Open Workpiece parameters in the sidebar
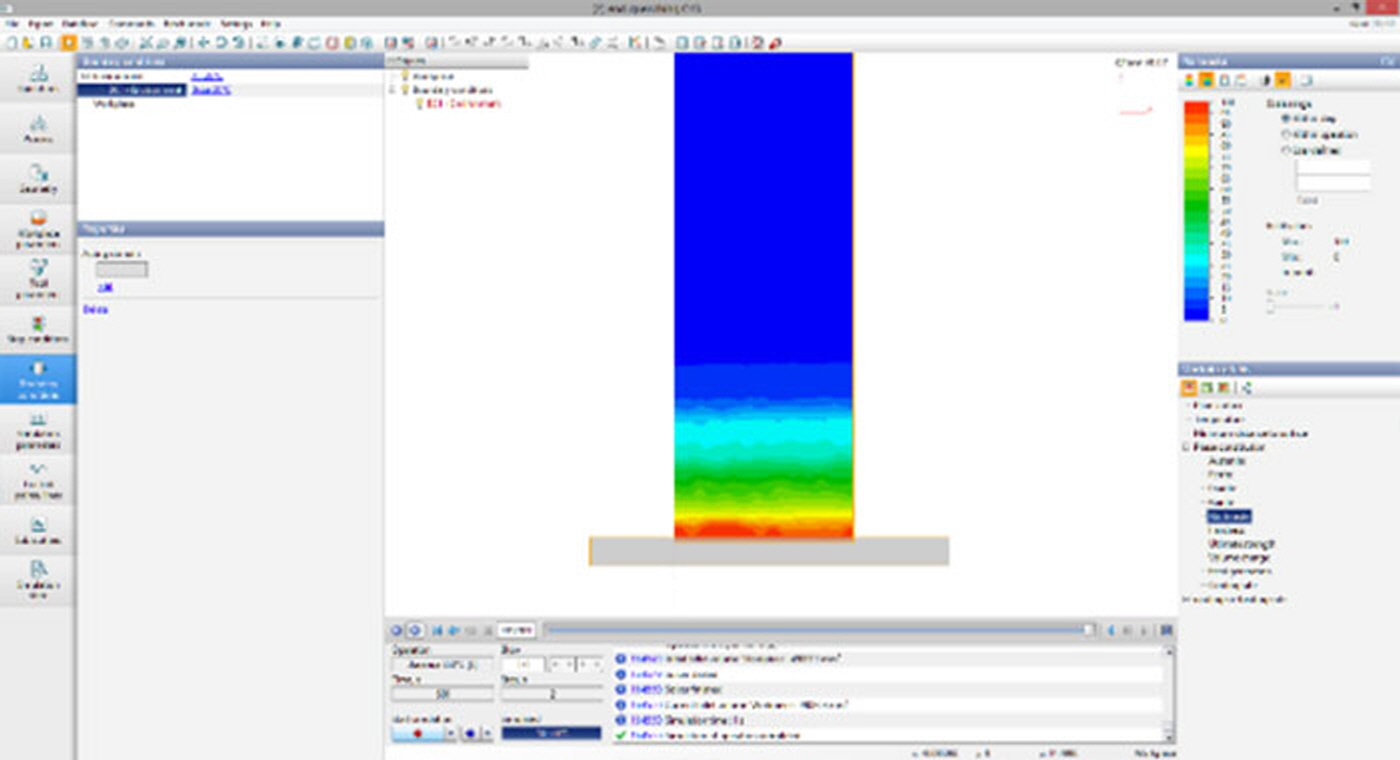The image size is (1400, 760). [x=38, y=229]
